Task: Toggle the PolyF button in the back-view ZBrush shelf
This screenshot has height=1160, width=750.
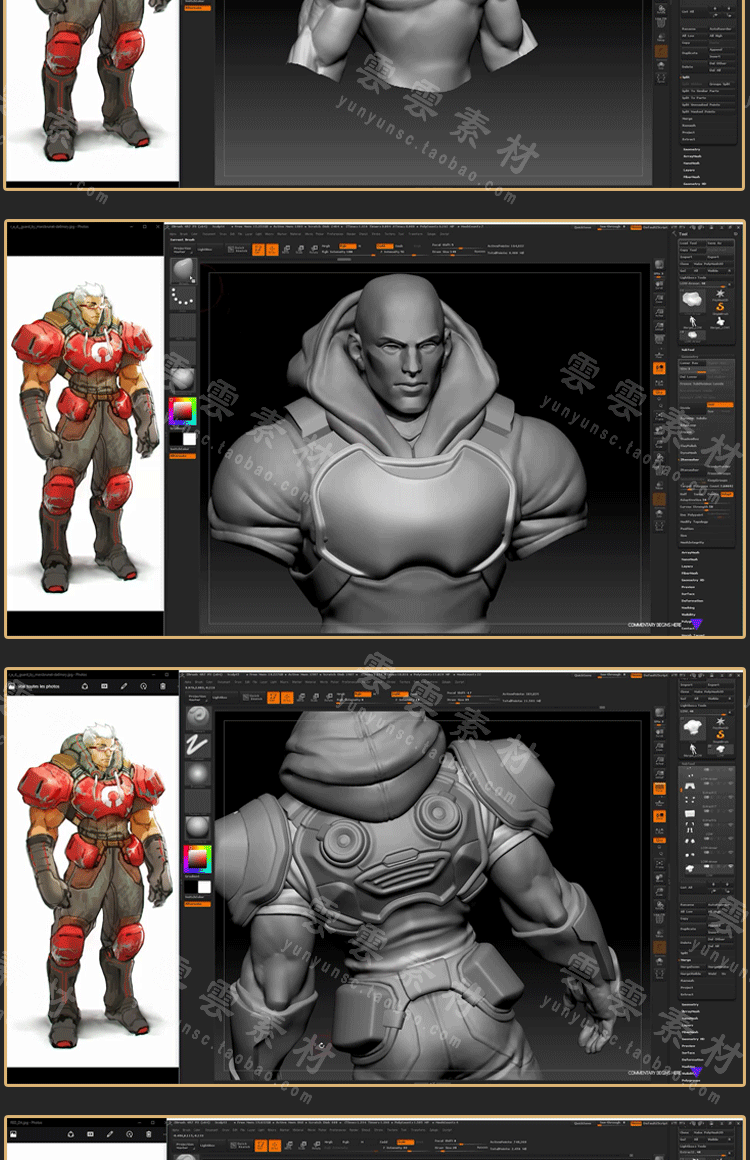Action: 659,919
